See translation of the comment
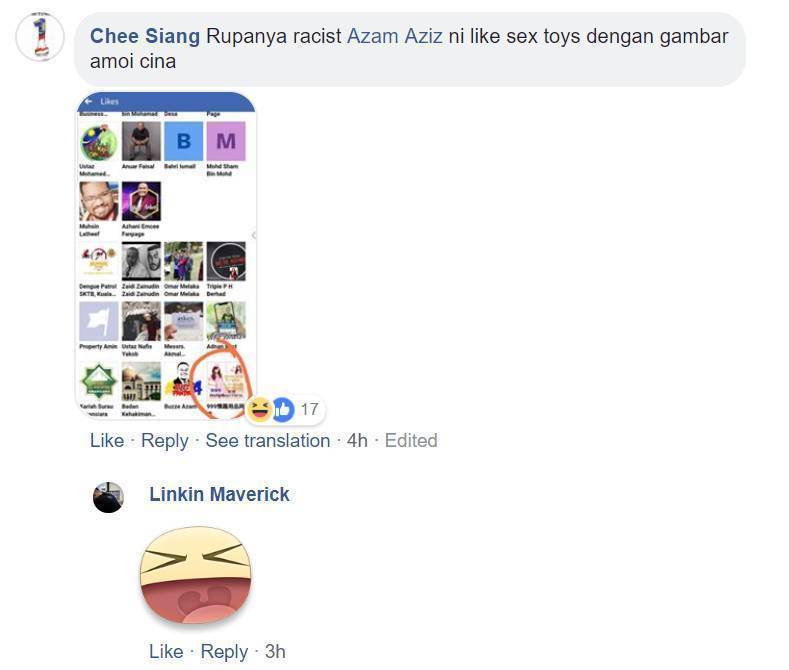 pos(268,441)
